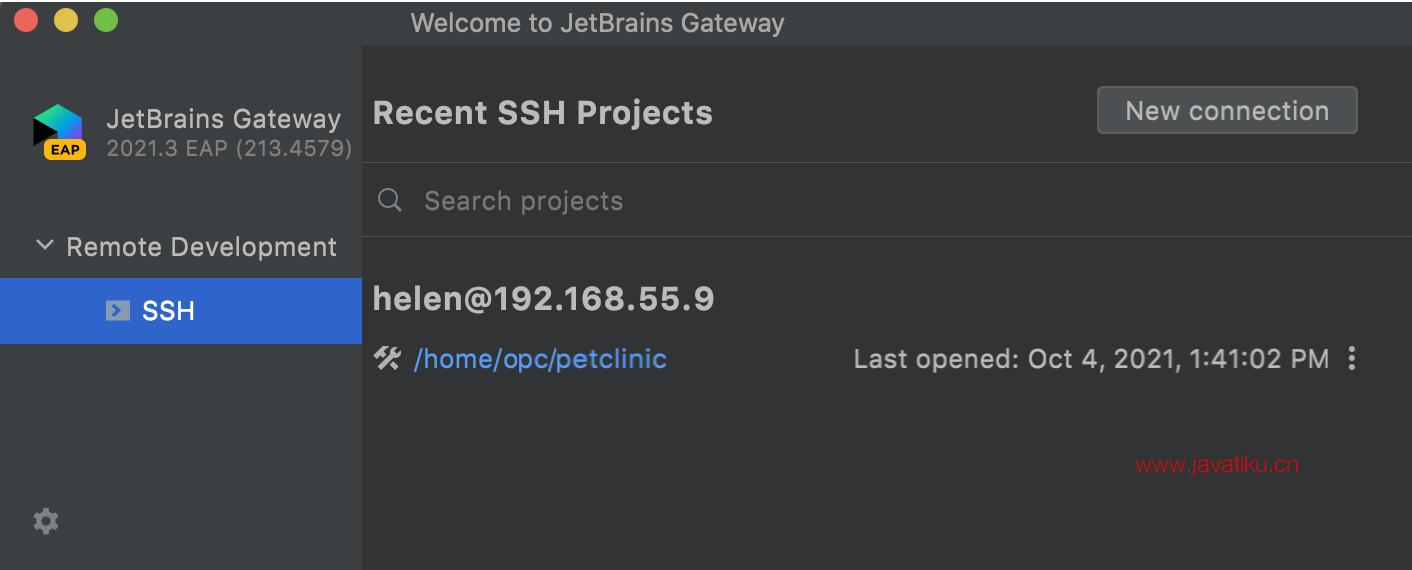Image resolution: width=1412 pixels, height=570 pixels.
Task: Click the helen@192.168.55.9 host heading
Action: pos(543,298)
